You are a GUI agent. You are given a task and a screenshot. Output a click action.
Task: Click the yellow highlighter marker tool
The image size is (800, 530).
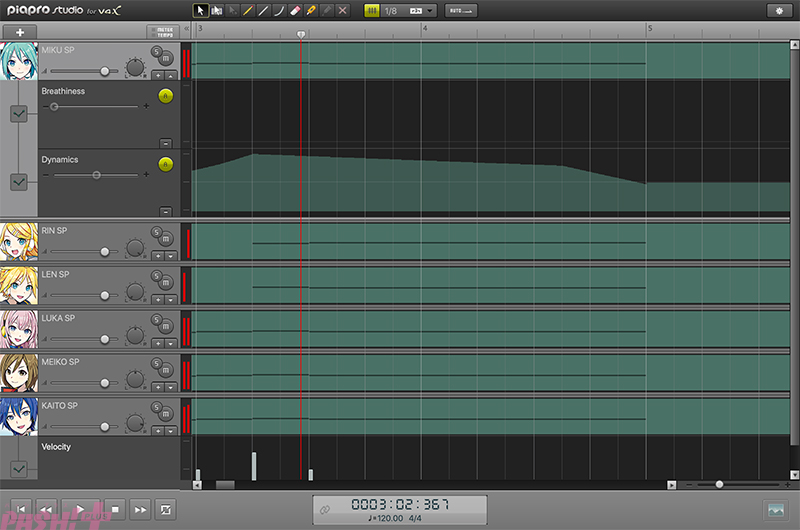[x=311, y=10]
